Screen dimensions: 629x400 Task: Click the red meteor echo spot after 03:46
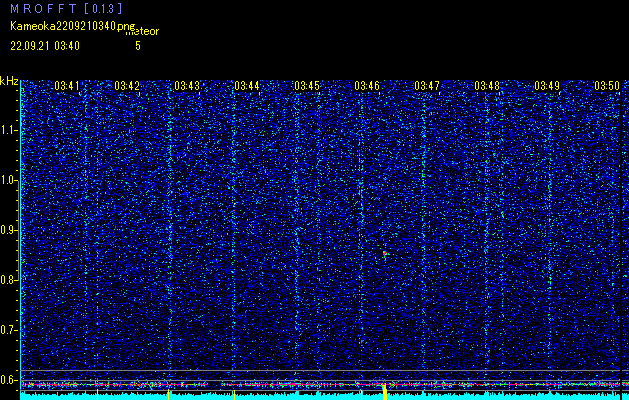pos(384,253)
